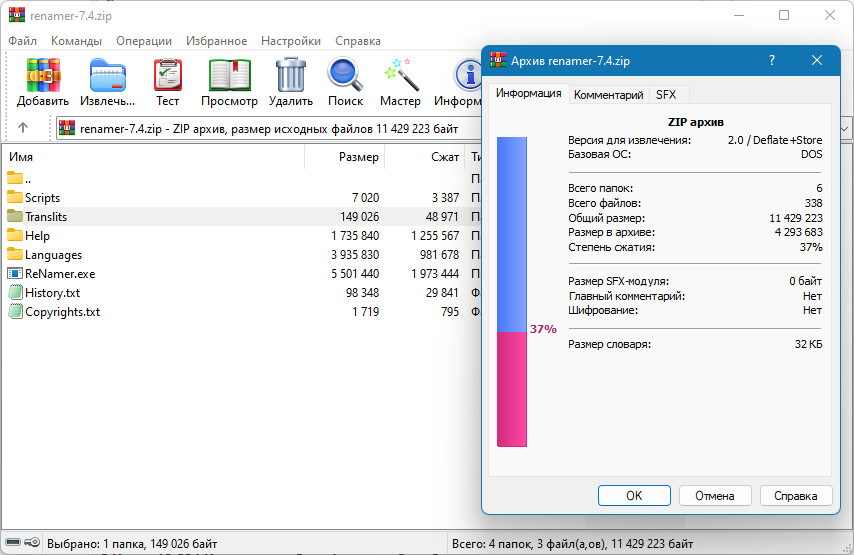Open the Файл menu
854x555 pixels.
pyautogui.click(x=23, y=41)
